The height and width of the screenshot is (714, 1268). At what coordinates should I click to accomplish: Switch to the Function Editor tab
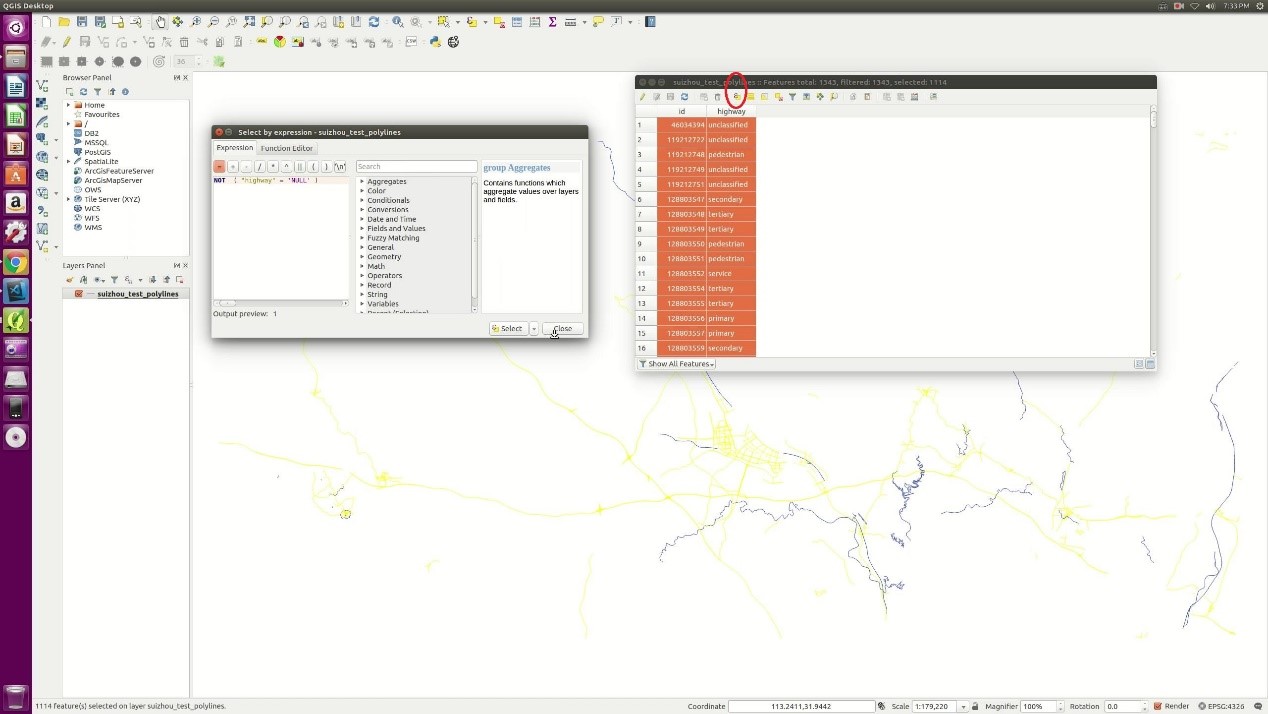click(x=287, y=148)
